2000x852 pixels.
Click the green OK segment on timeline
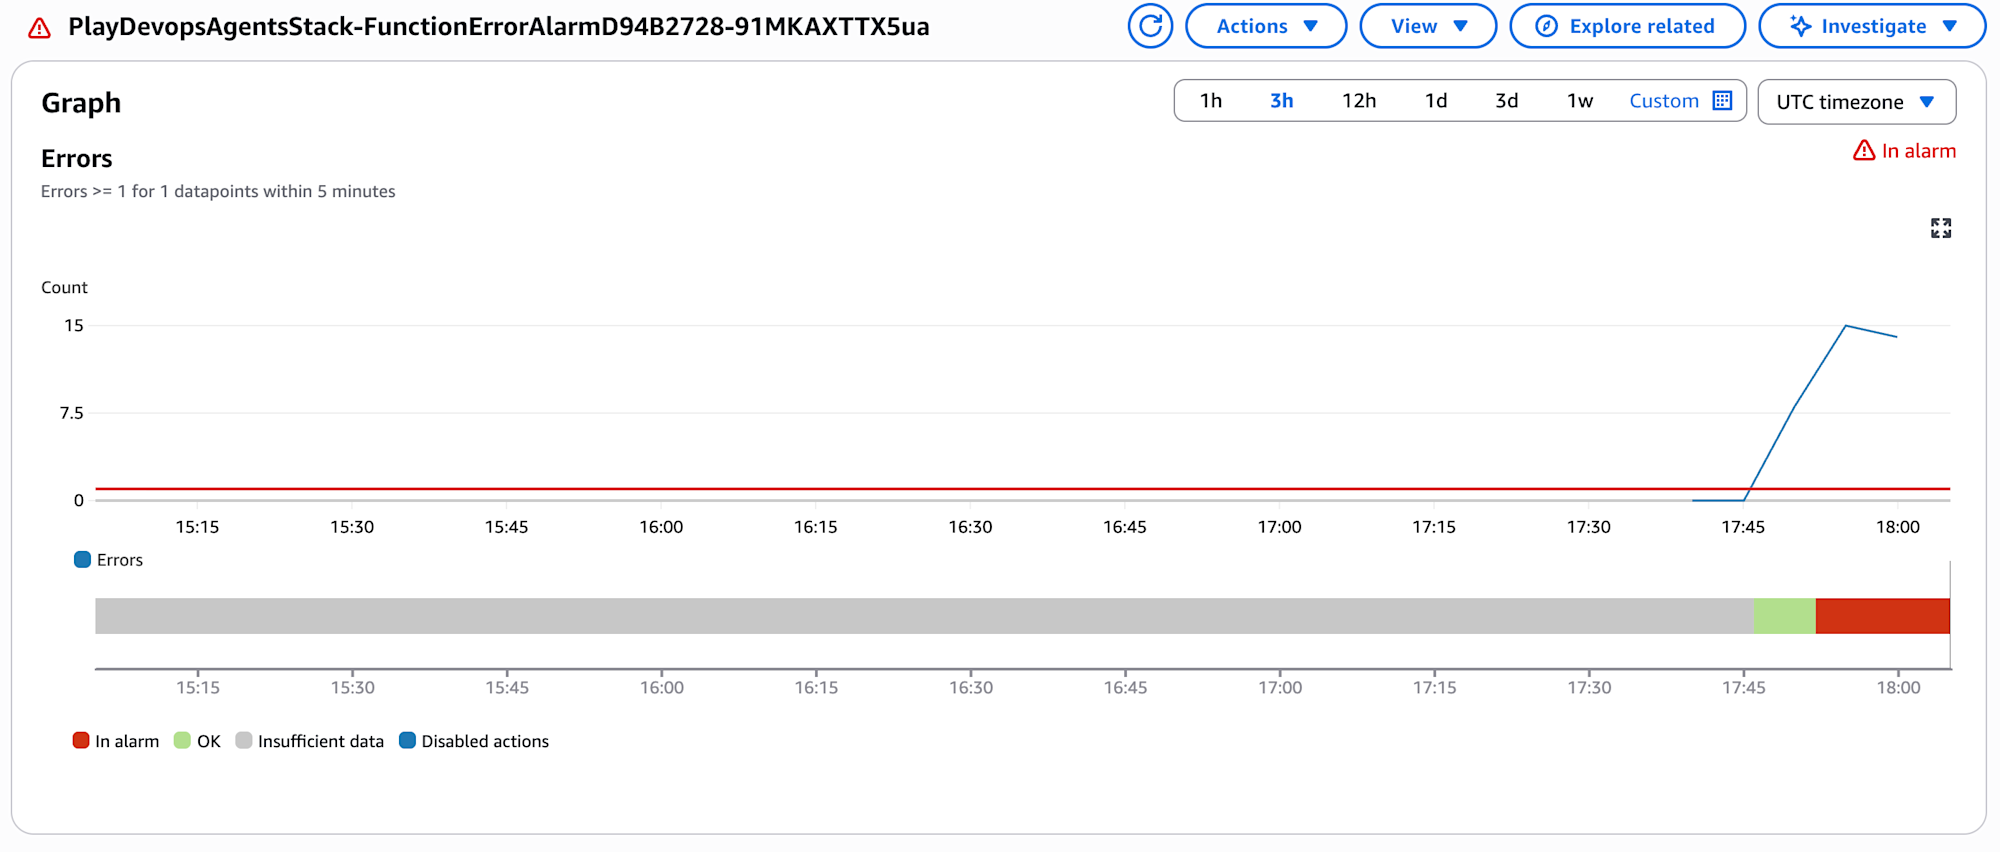[1784, 616]
